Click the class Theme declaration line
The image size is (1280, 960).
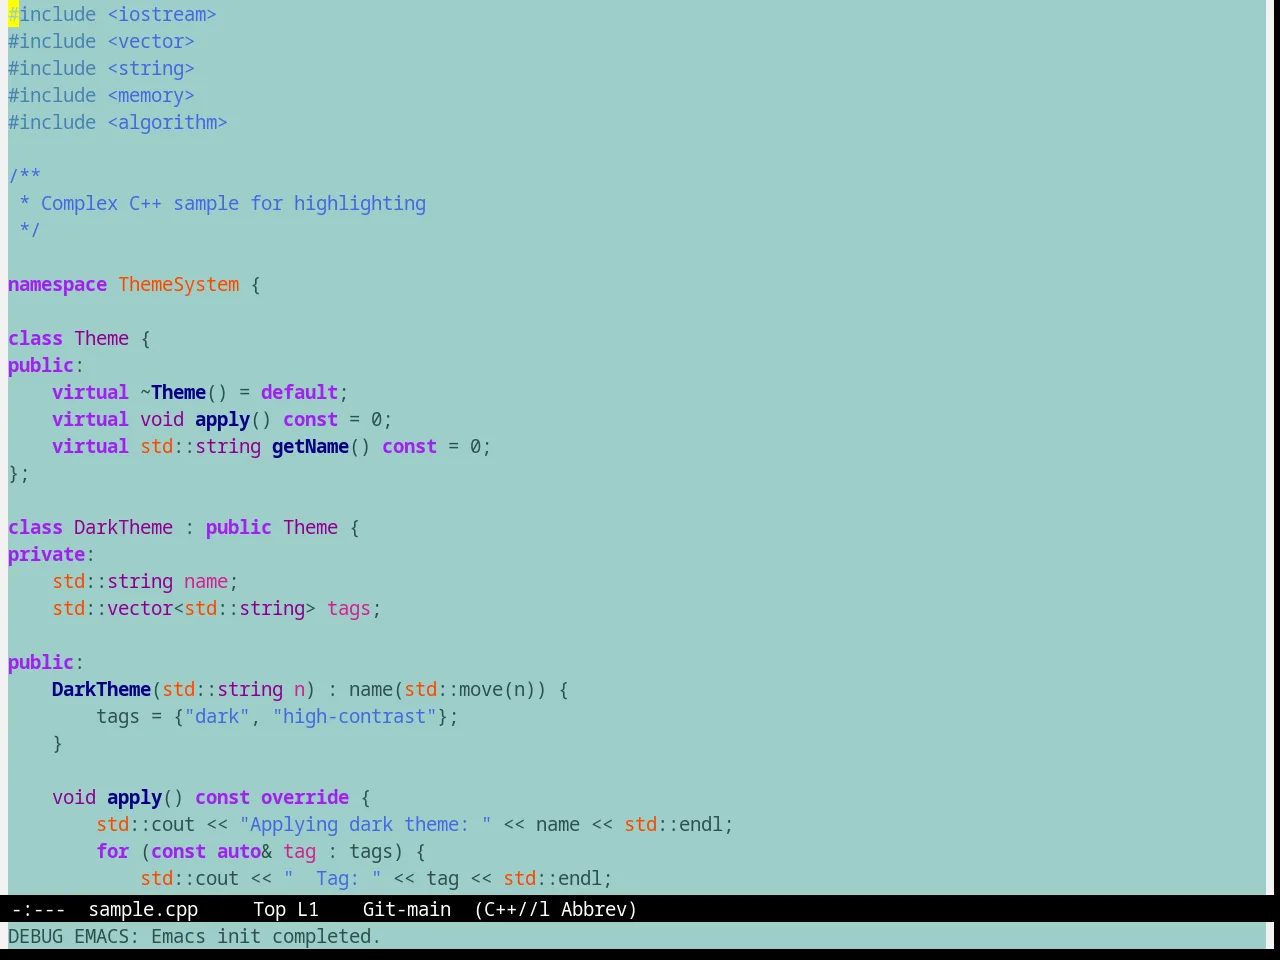click(x=79, y=338)
